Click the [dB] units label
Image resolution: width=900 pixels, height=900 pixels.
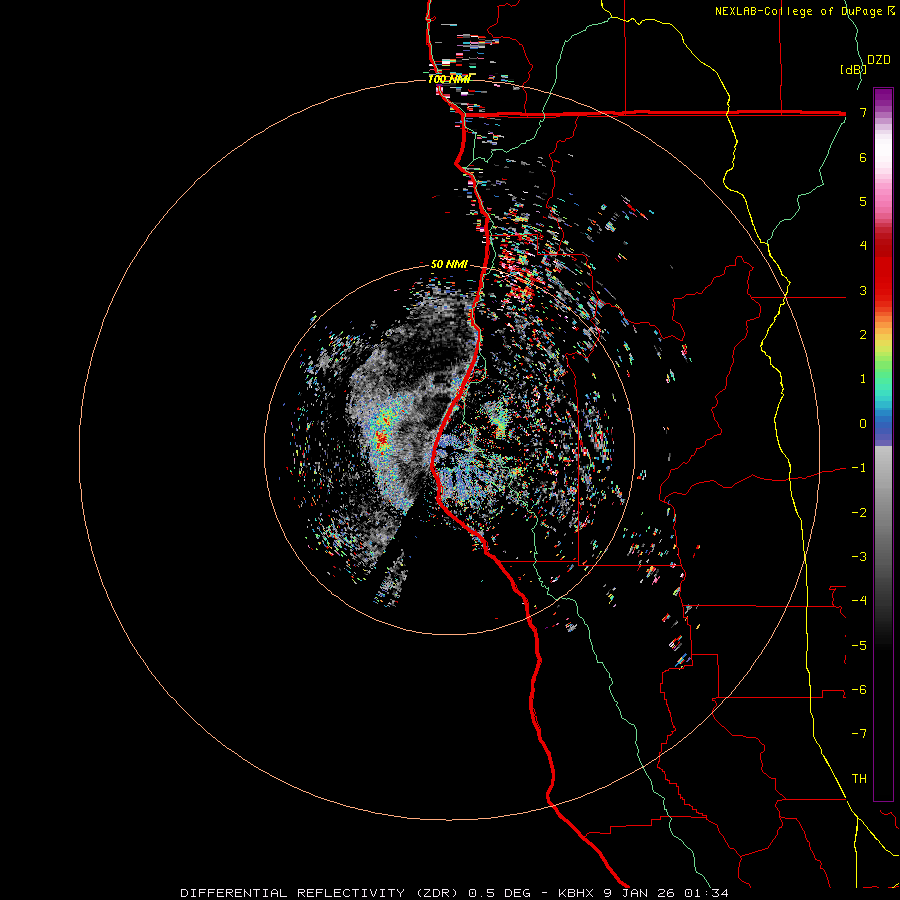point(854,69)
